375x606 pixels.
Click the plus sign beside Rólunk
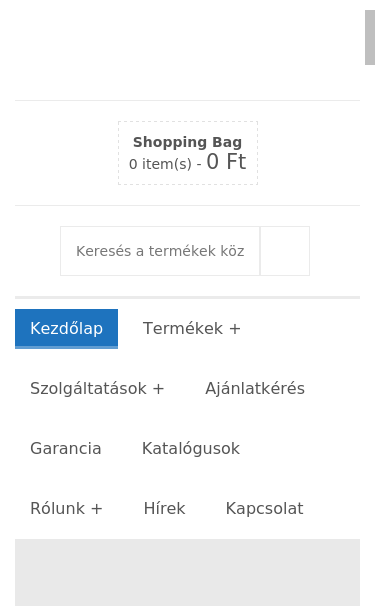click(x=97, y=509)
